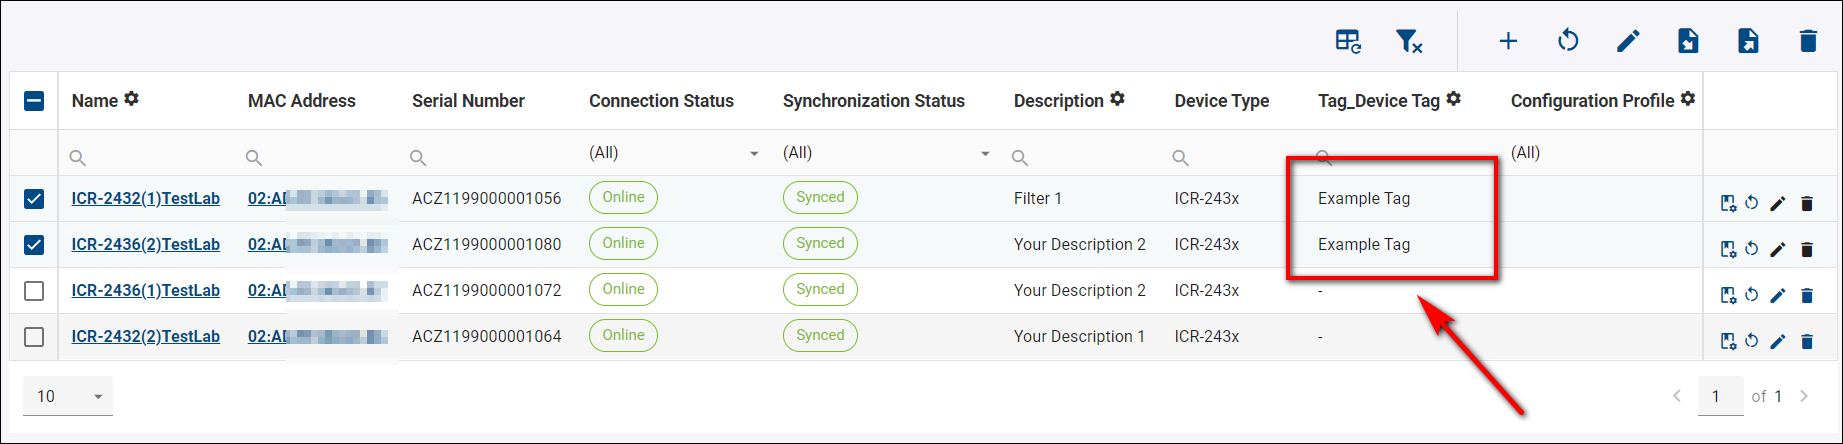
Task: Click the Serial Number column header
Action: [468, 101]
